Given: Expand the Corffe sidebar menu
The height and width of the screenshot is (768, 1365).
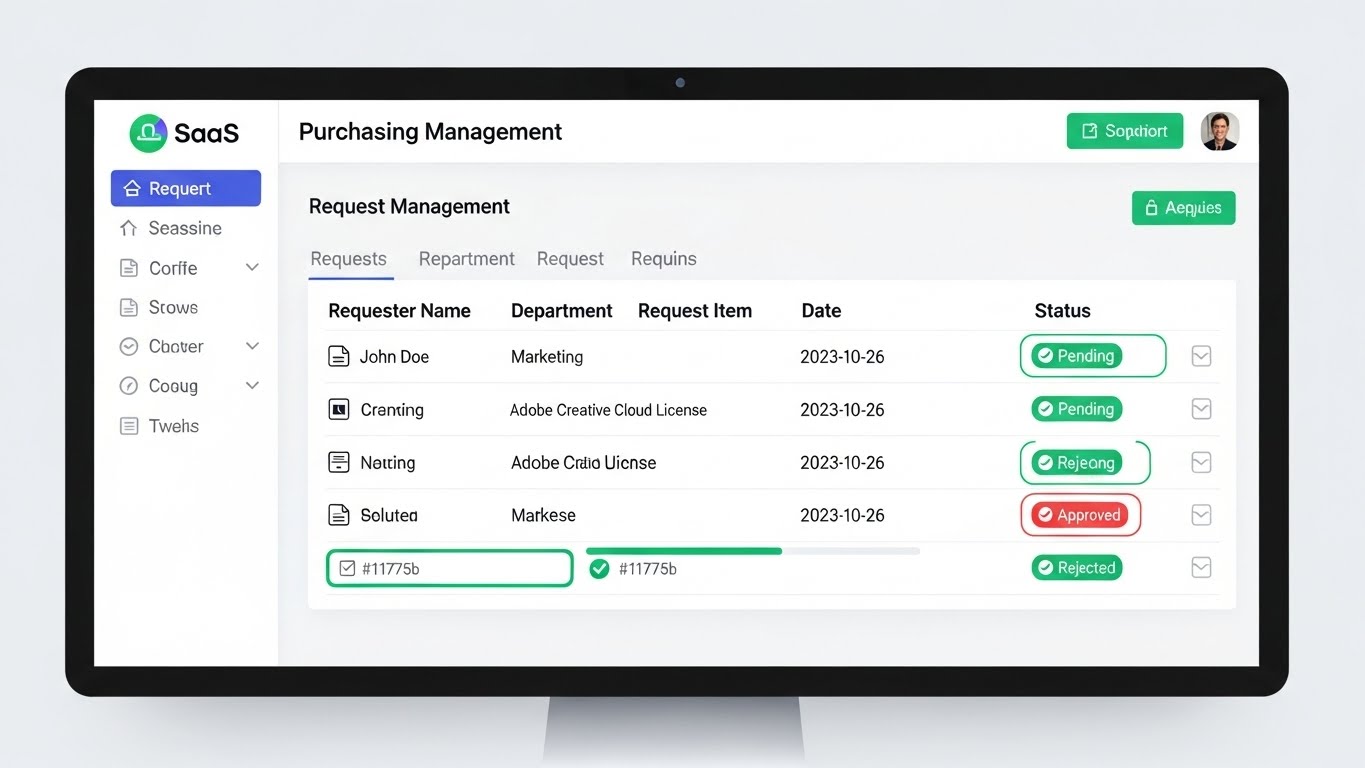Looking at the screenshot, I should 252,267.
